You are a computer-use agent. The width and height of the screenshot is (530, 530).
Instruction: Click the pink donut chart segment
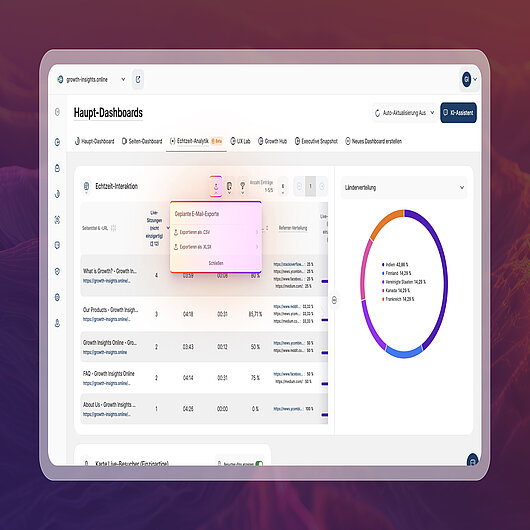coord(365,269)
